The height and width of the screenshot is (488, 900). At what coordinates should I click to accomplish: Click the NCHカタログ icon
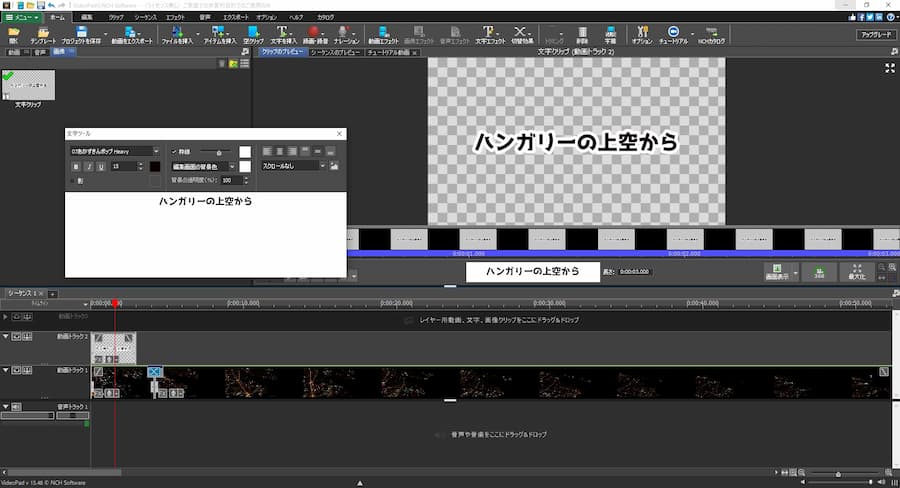711,35
